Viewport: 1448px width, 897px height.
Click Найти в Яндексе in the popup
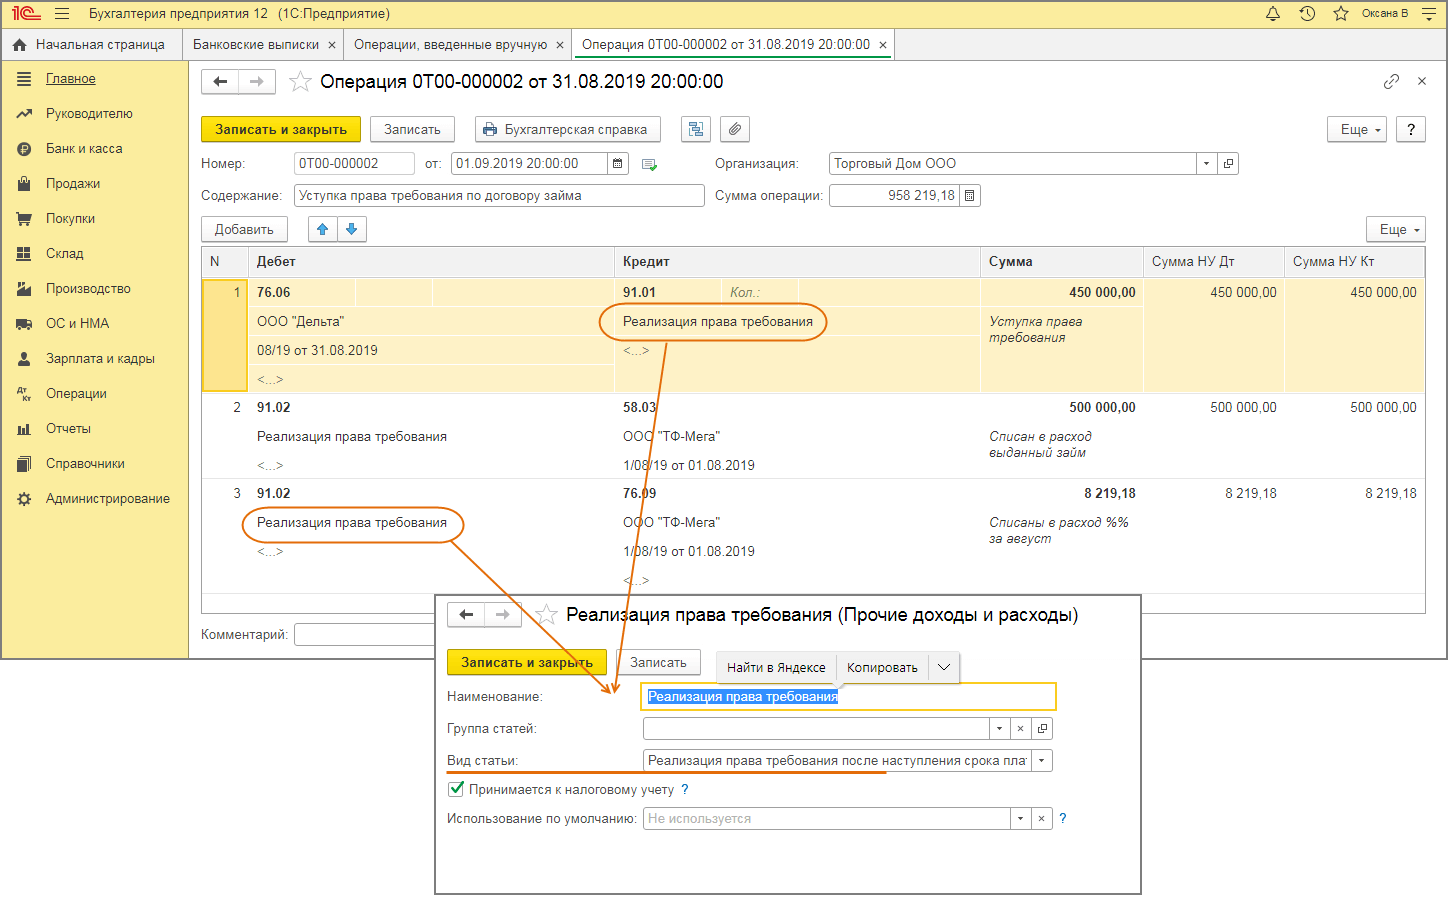point(776,668)
